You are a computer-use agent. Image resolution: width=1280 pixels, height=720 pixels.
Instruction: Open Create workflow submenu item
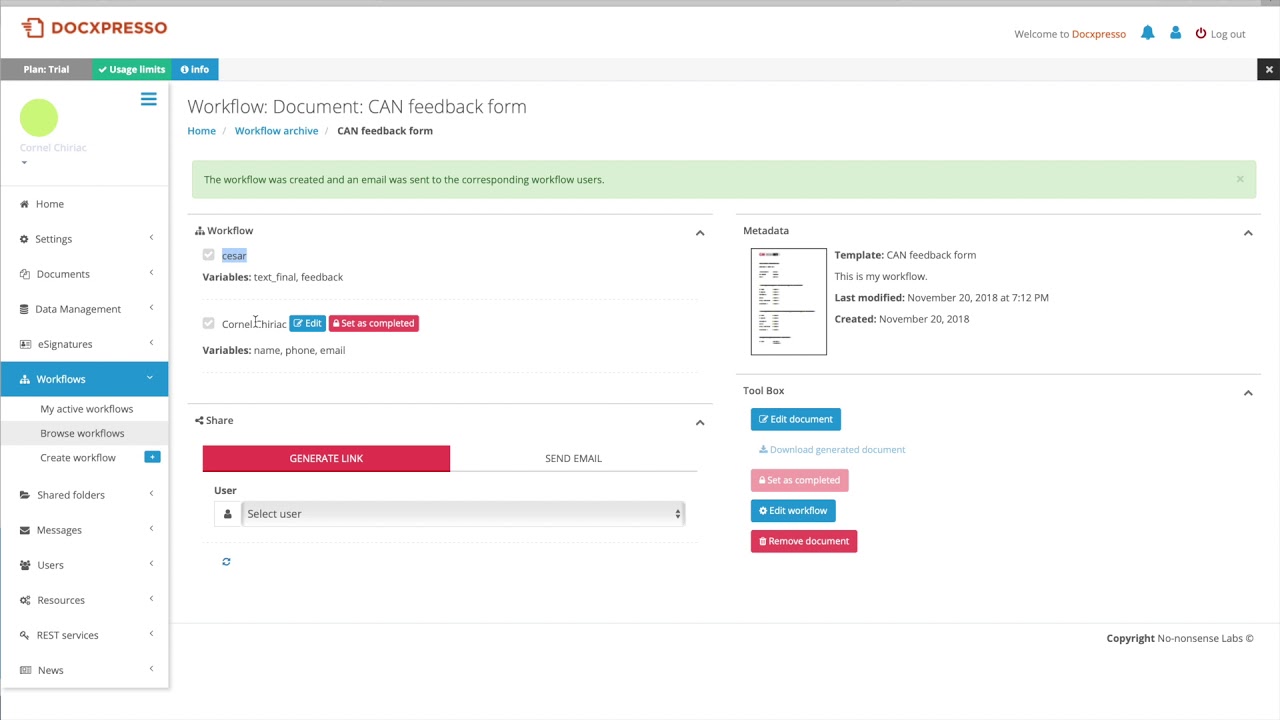coord(78,458)
